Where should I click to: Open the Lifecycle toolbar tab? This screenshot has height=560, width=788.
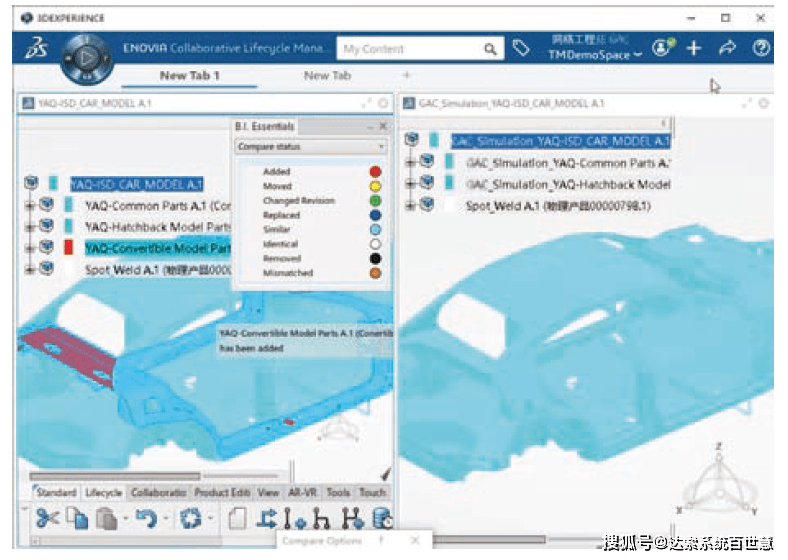[104, 492]
